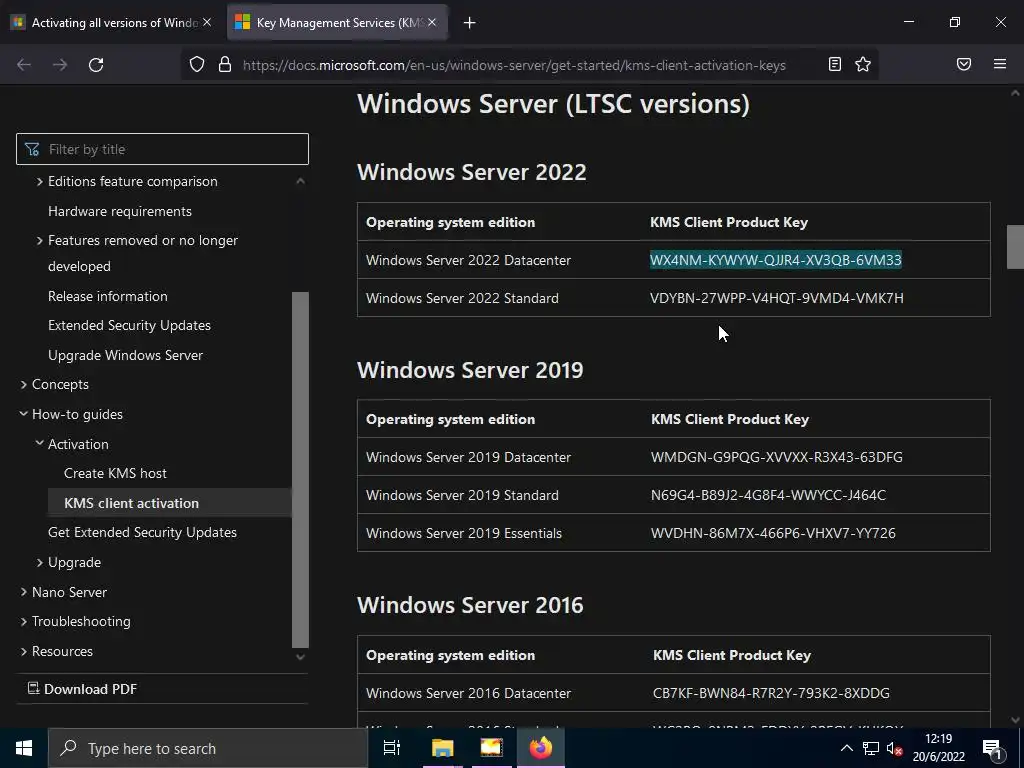Viewport: 1024px width, 768px height.
Task: Click the address bar URL
Action: coord(514,65)
